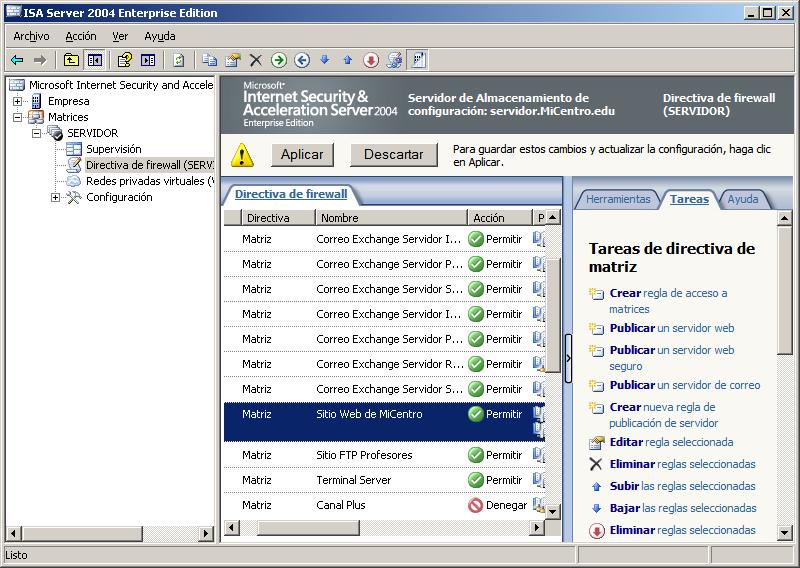
Task: Select the Canal Plus deny rule
Action: click(x=341, y=505)
